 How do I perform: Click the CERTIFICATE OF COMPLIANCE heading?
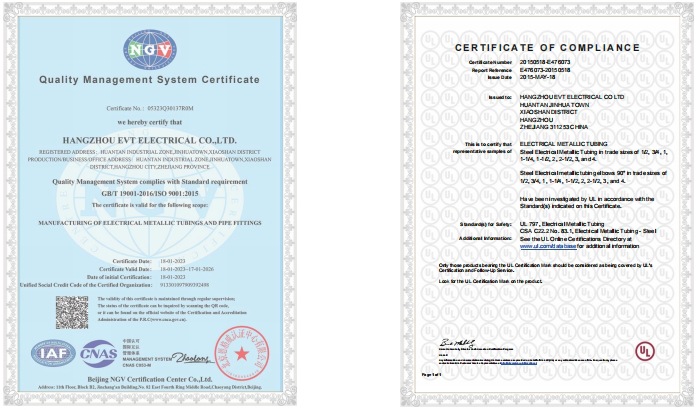(547, 48)
